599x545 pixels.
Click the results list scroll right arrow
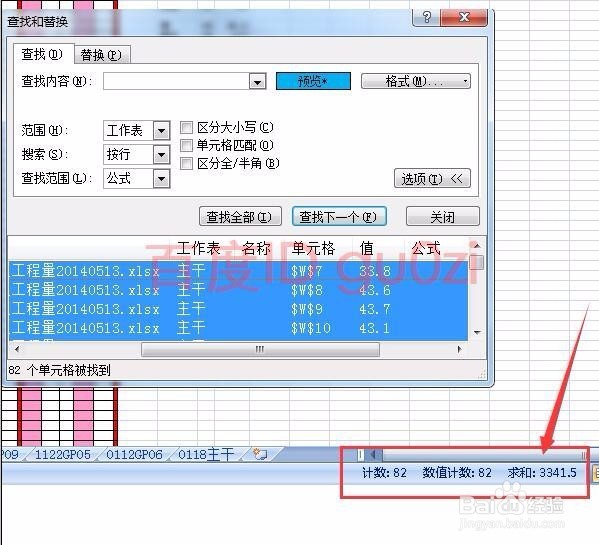[x=459, y=349]
